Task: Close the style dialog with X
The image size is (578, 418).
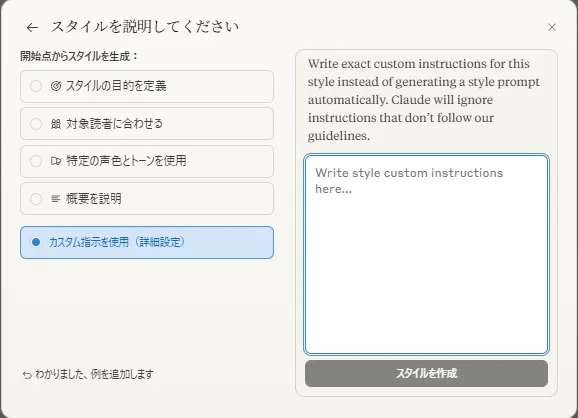Action: tap(551, 27)
